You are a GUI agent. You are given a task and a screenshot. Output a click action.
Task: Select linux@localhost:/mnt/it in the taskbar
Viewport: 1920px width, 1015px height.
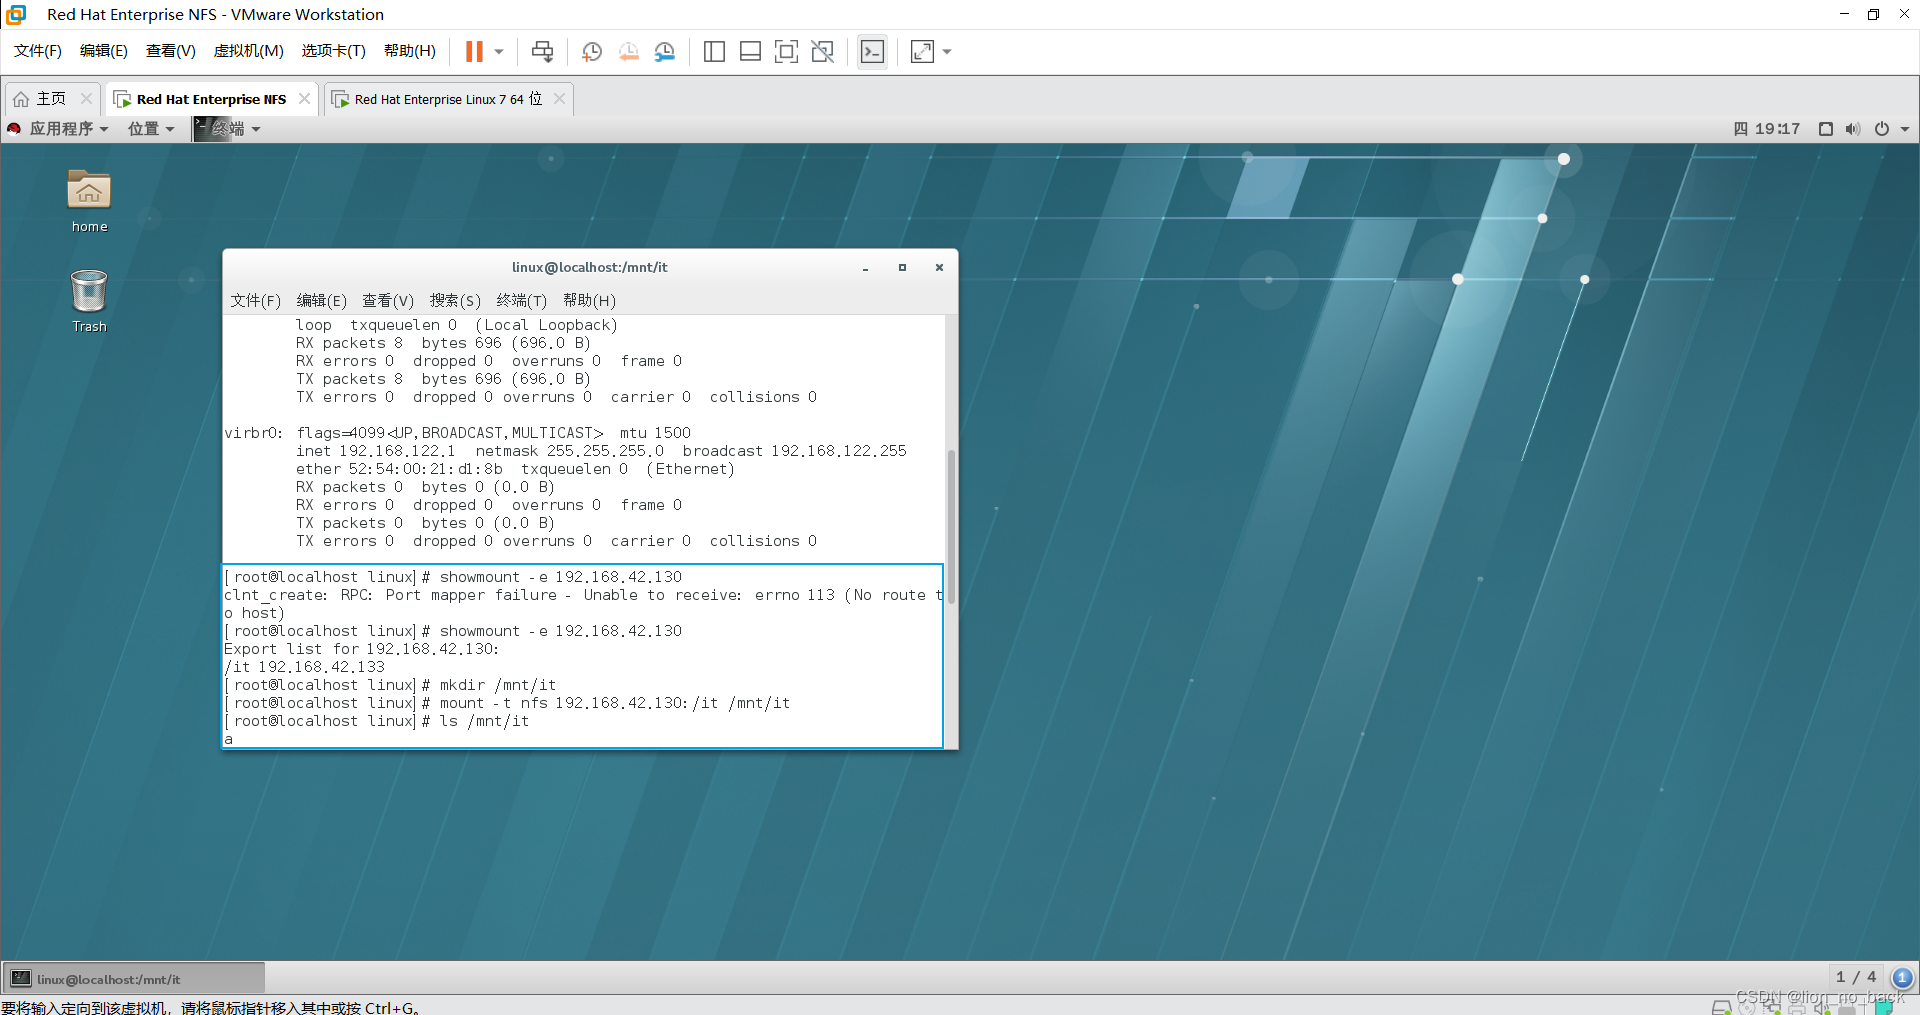pyautogui.click(x=134, y=979)
